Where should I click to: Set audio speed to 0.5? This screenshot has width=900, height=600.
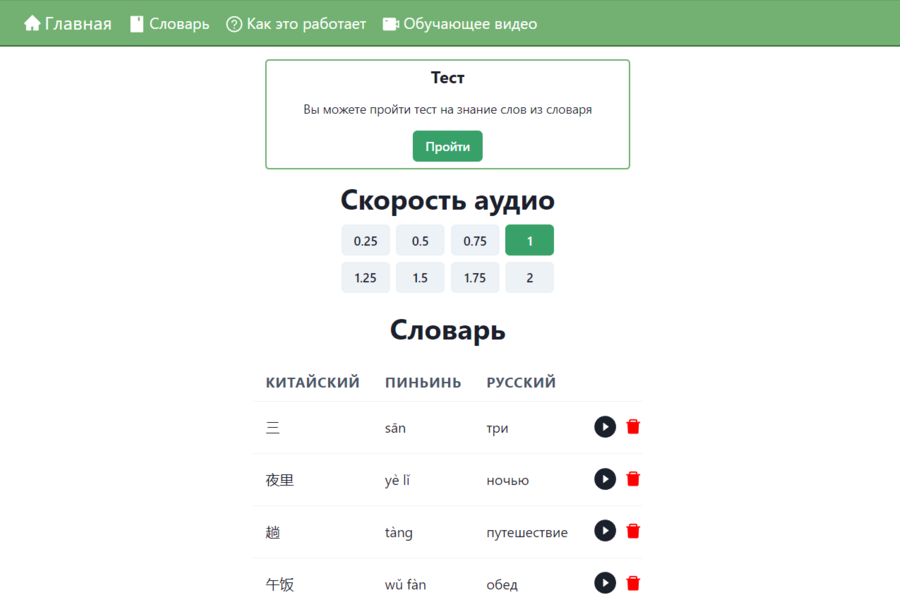point(420,241)
